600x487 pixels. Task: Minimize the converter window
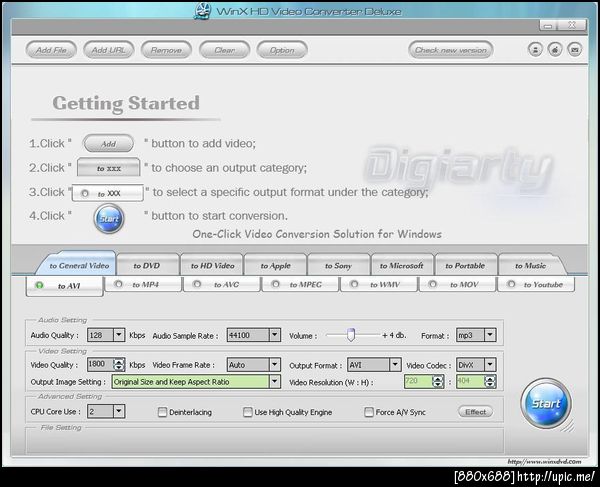click(x=549, y=26)
